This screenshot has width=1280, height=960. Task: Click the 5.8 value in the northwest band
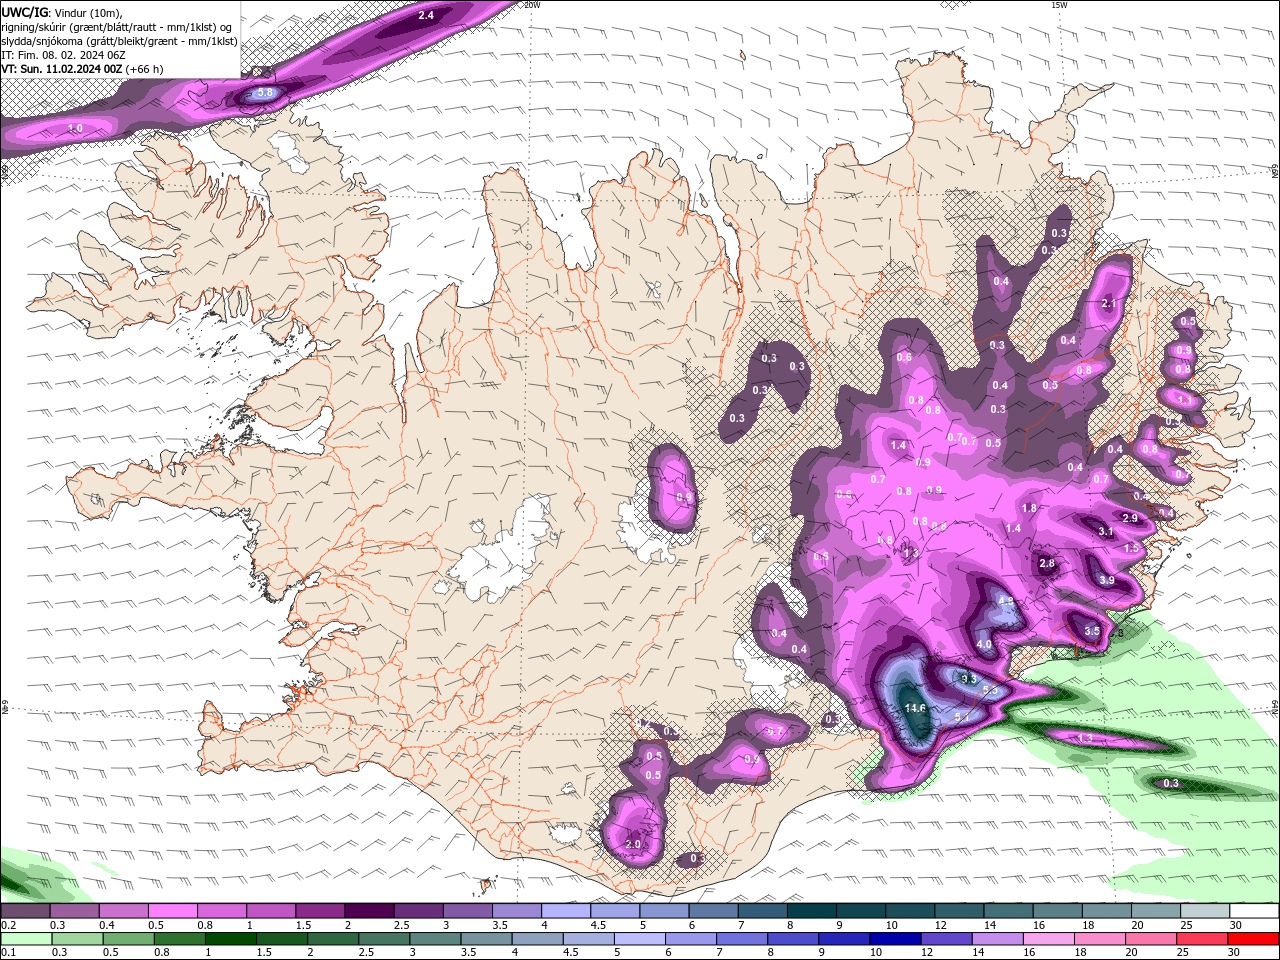266,93
